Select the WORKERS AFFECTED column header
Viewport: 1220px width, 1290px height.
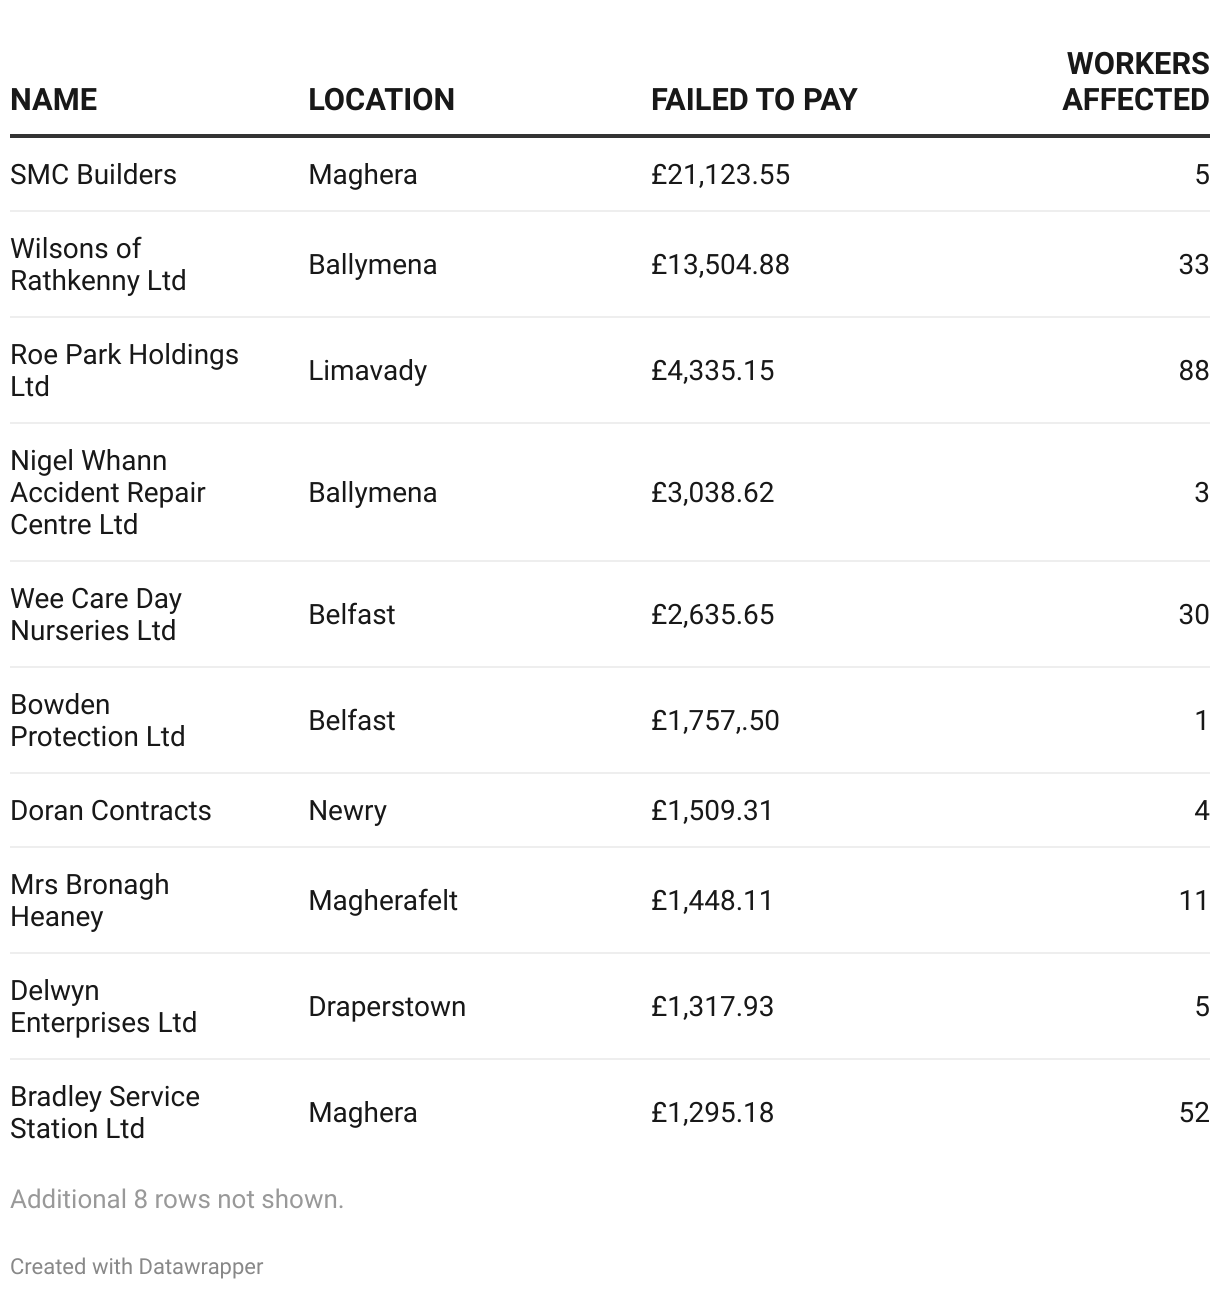pos(1135,82)
